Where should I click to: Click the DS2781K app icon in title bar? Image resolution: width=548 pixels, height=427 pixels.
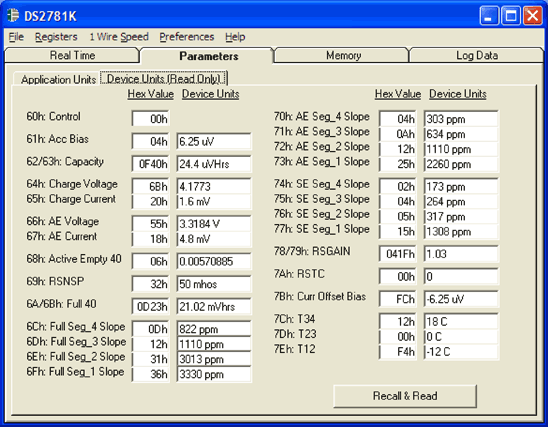point(13,16)
